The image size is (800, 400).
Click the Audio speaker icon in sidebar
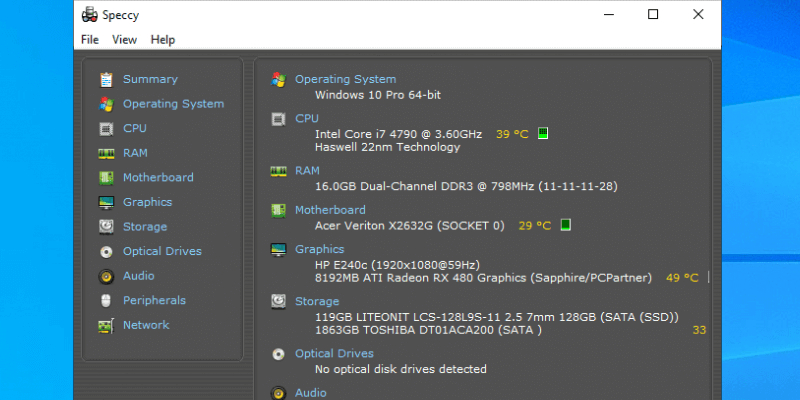tap(106, 276)
